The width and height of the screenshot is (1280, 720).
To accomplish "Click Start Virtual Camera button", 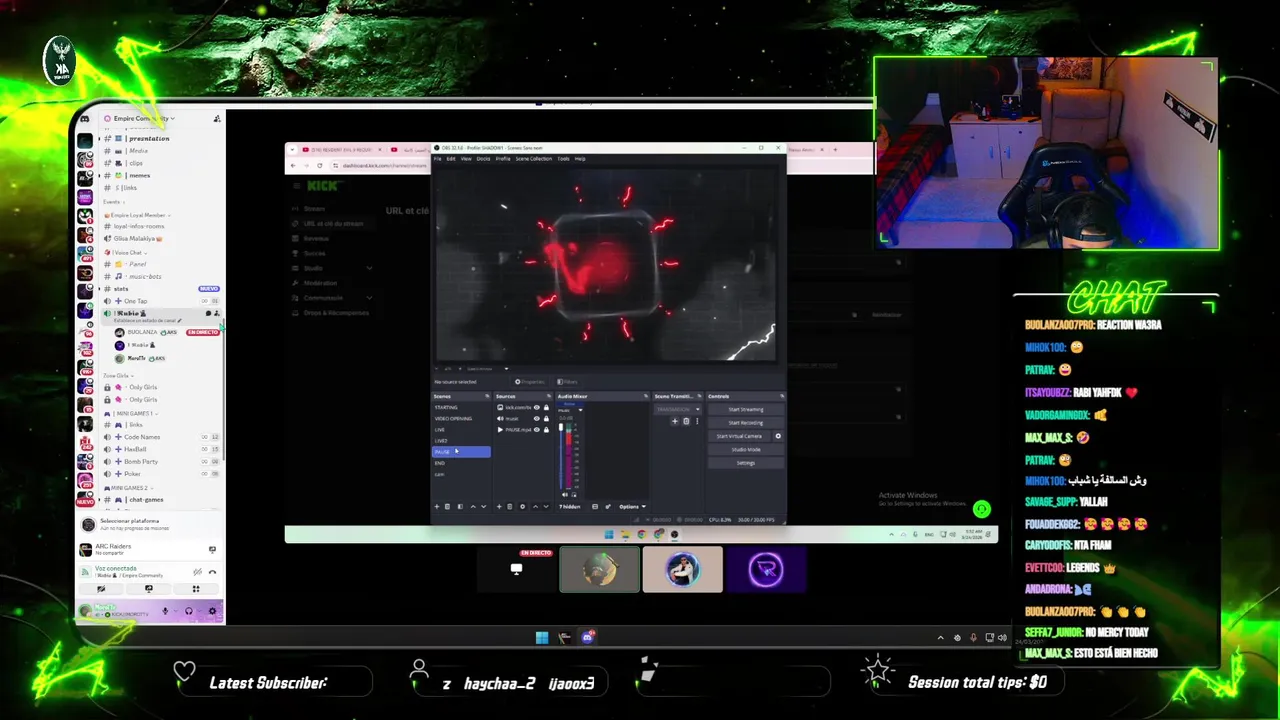I will (739, 436).
